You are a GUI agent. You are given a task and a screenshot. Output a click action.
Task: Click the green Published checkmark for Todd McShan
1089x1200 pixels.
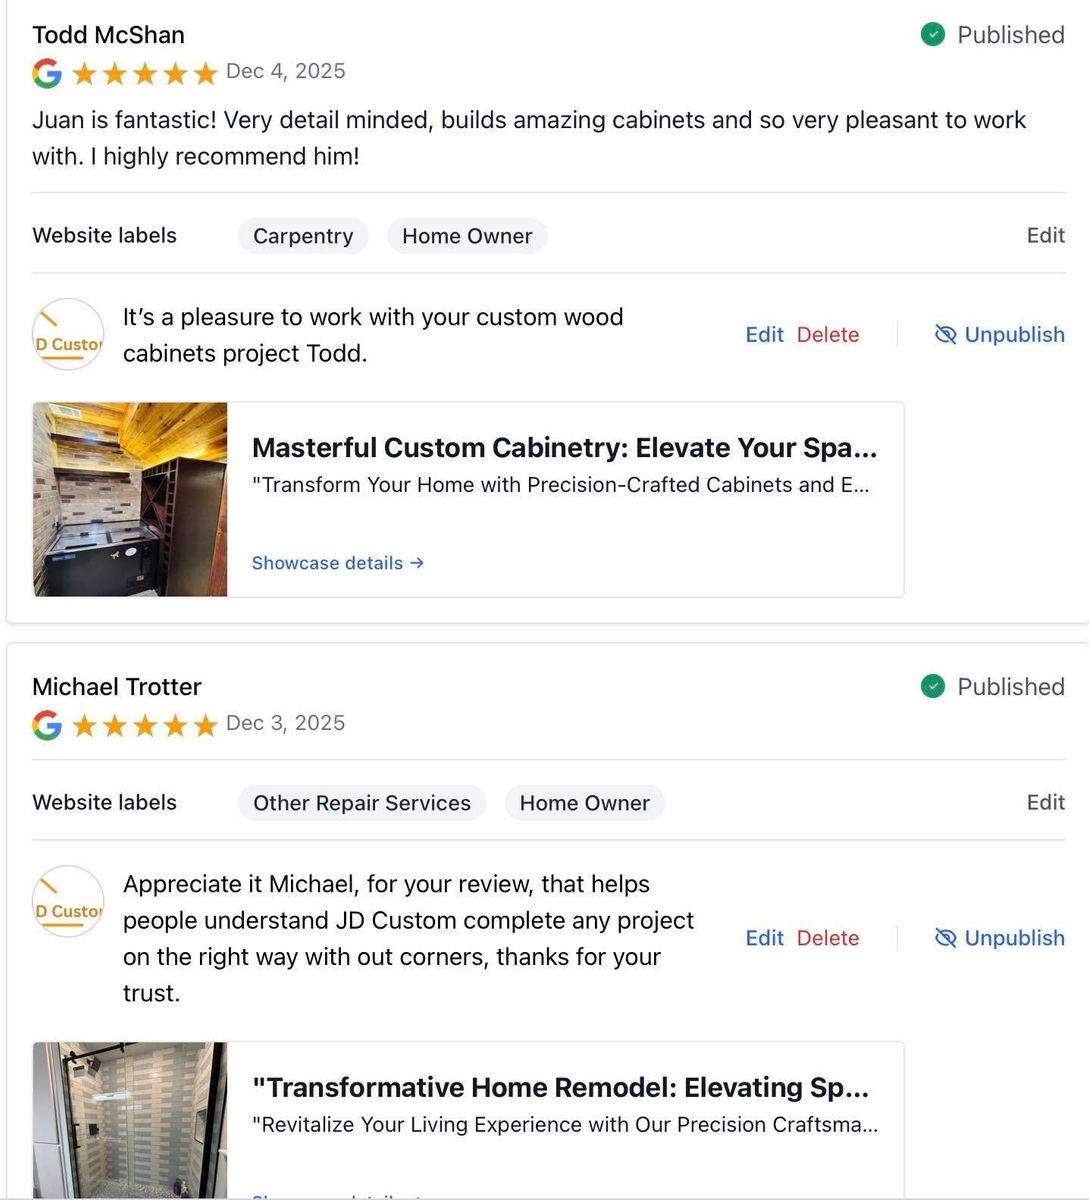tap(932, 35)
